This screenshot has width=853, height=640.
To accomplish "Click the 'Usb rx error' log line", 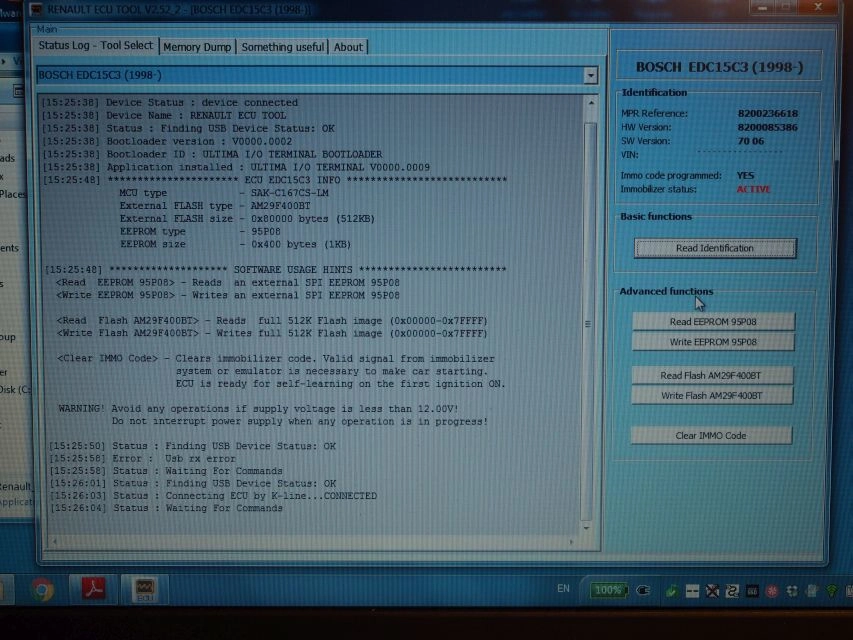I will 143,459.
